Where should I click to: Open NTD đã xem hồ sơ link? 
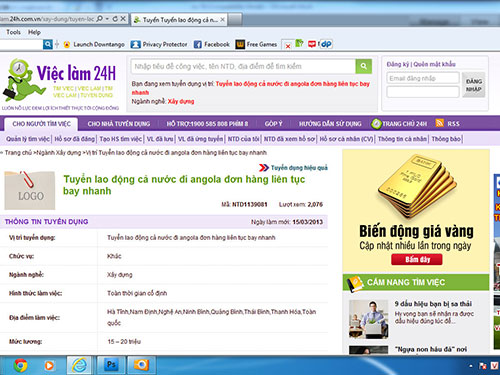(289, 139)
